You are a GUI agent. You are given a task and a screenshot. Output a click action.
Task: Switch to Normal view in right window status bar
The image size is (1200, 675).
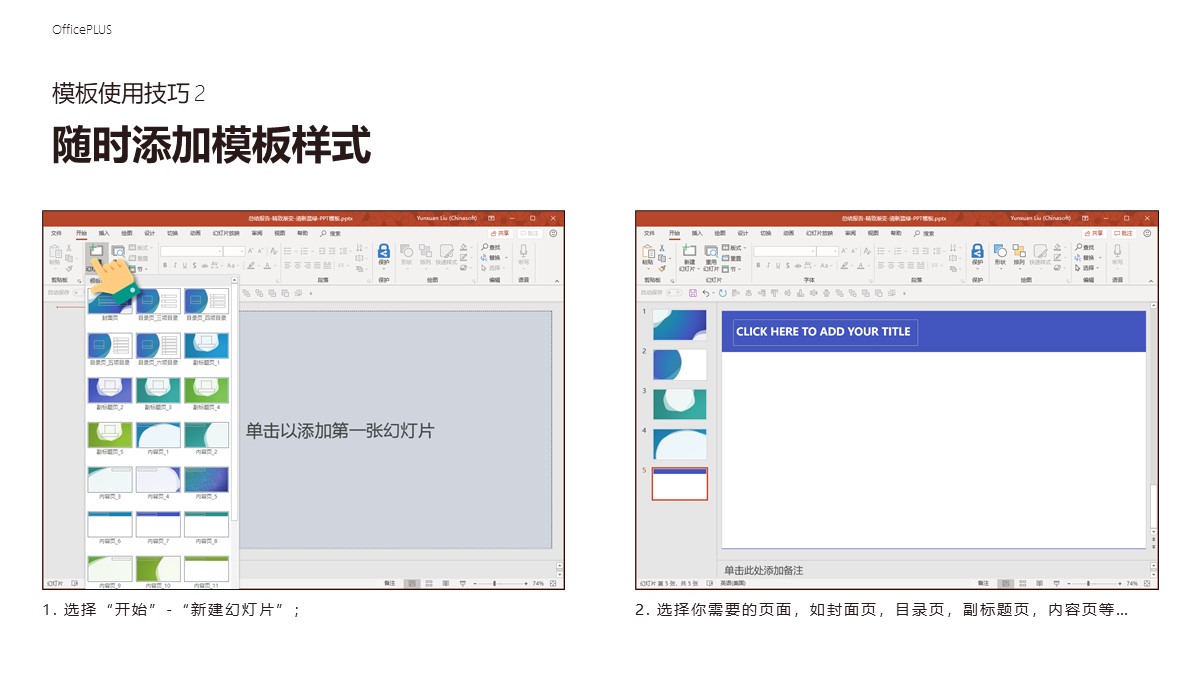click(1005, 583)
